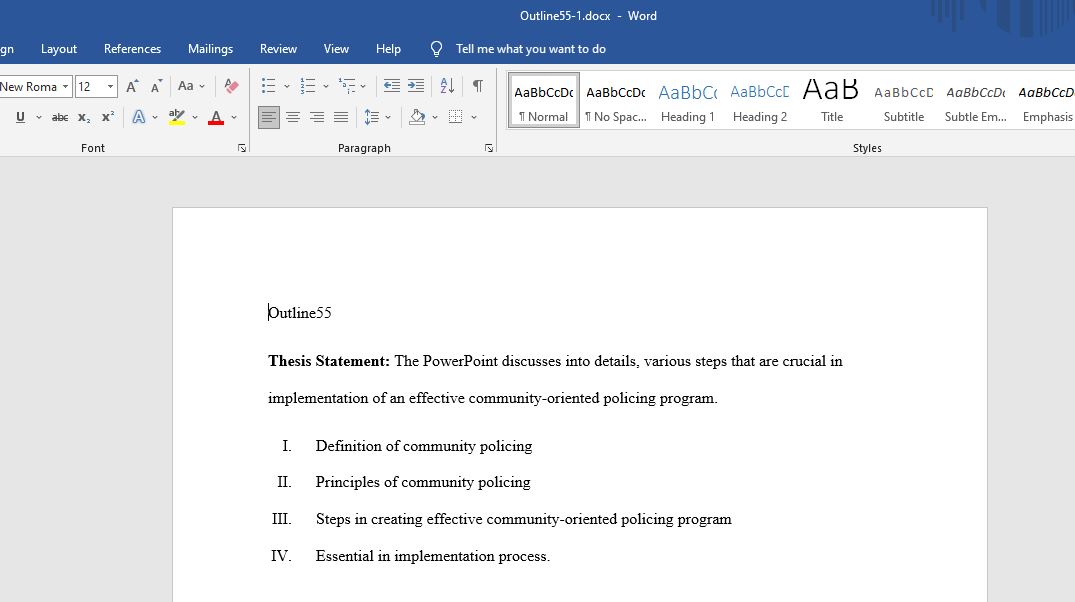The width and height of the screenshot is (1075, 602).
Task: Click the Decrease Font Size icon
Action: point(156,86)
